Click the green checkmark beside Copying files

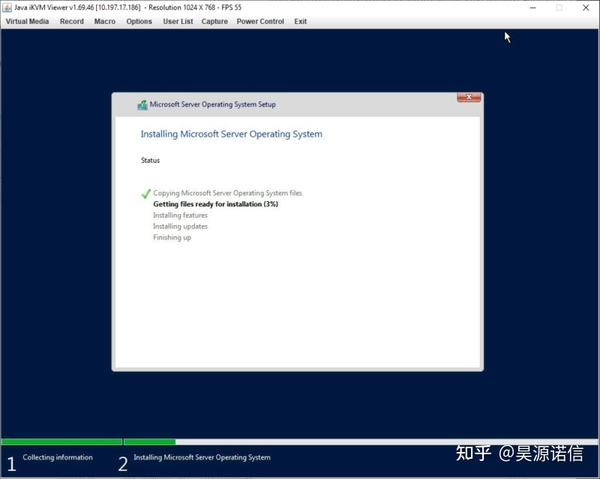[x=146, y=194]
